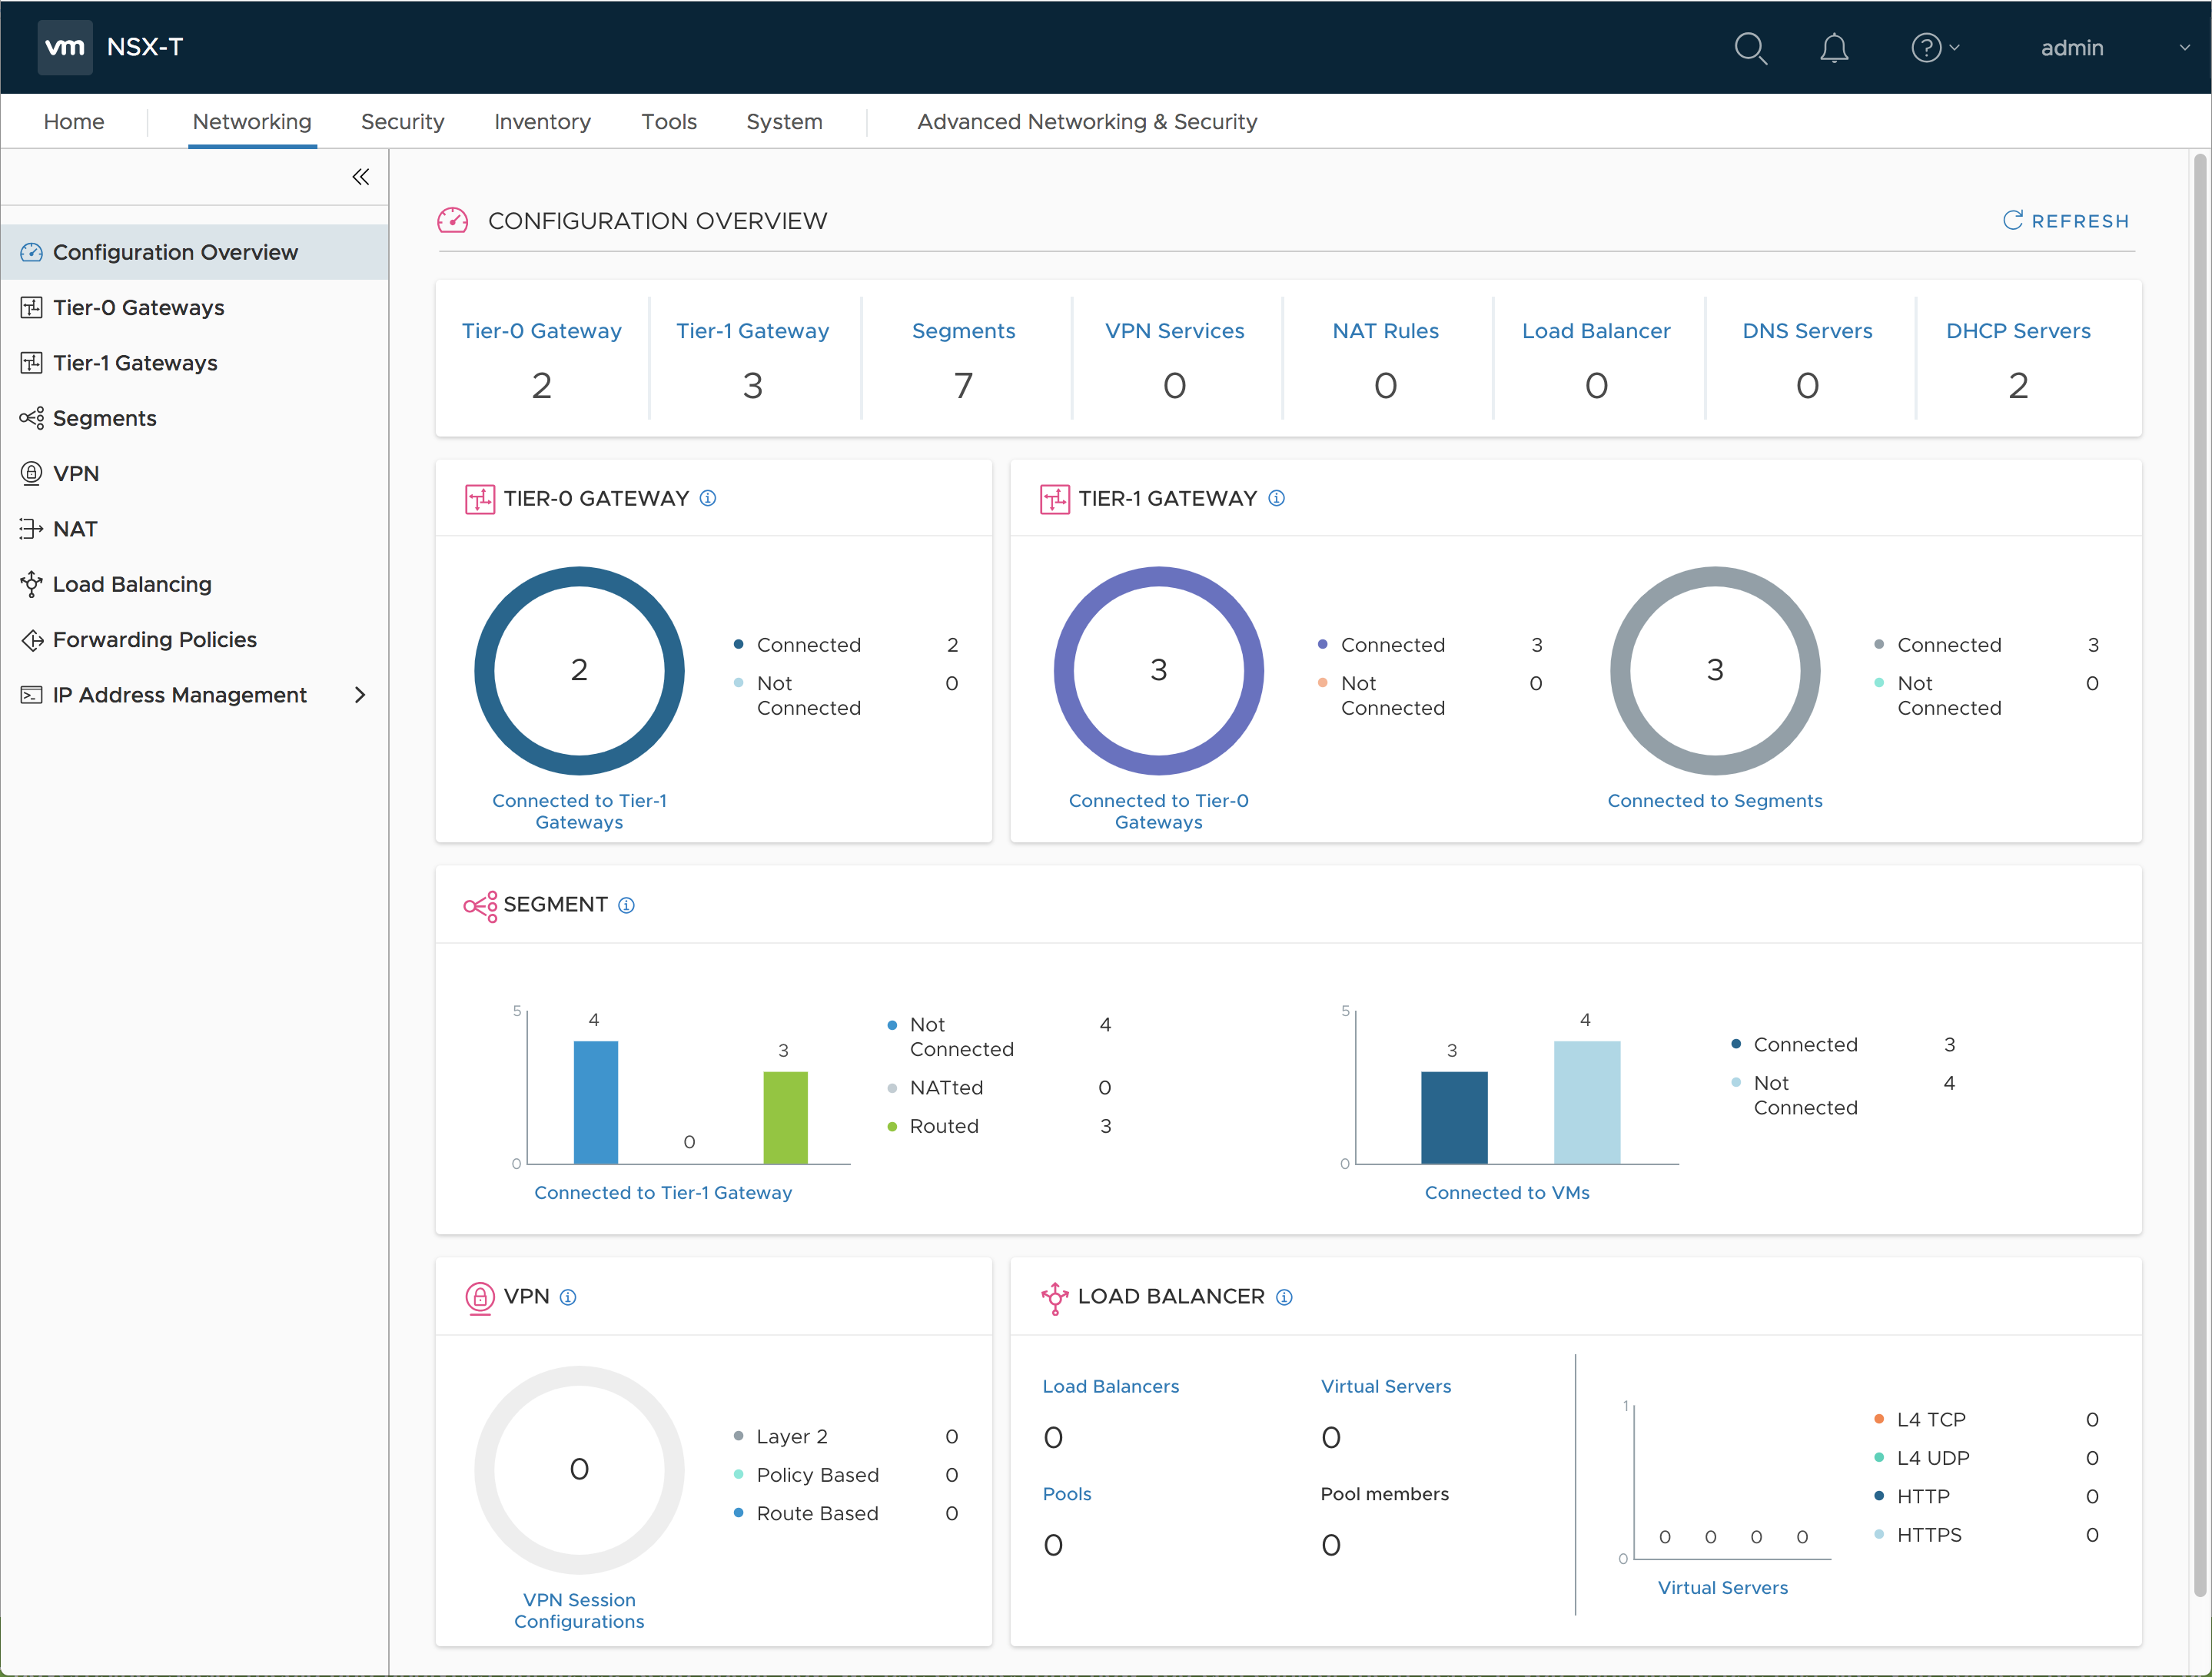Open Advanced Networking & Security tab
The width and height of the screenshot is (2212, 1677).
pyautogui.click(x=1087, y=121)
